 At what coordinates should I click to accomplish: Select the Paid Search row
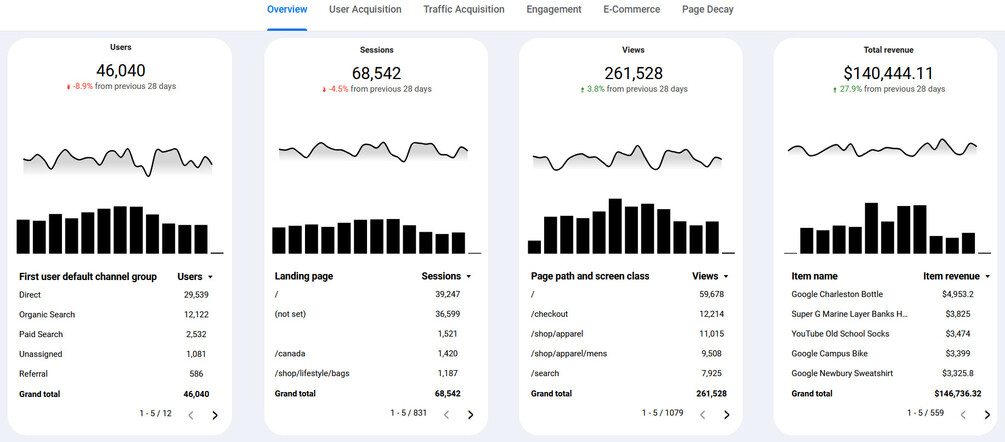click(x=114, y=334)
